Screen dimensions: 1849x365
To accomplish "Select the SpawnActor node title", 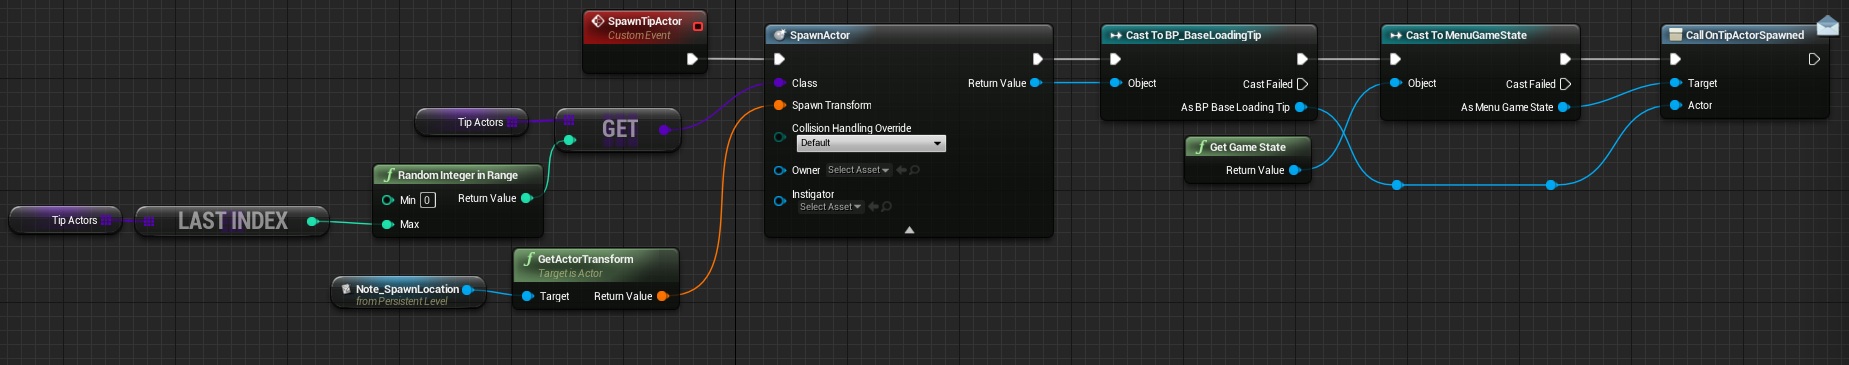I will pos(820,35).
